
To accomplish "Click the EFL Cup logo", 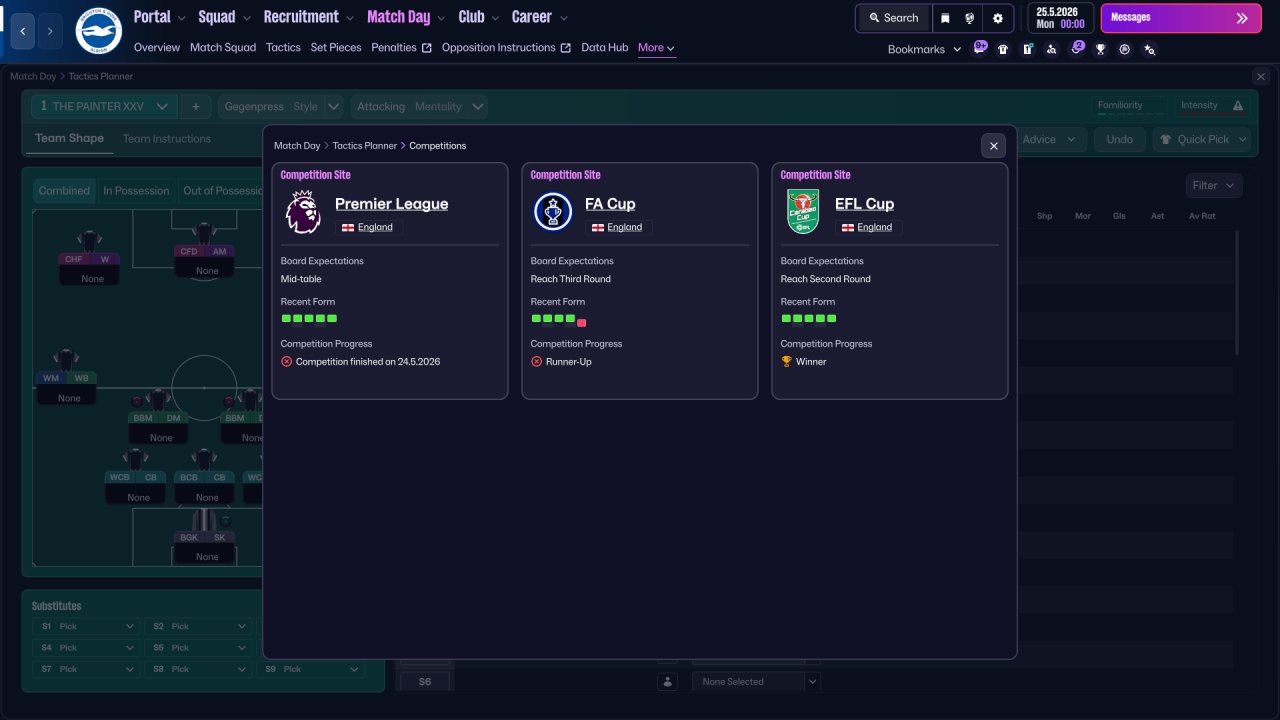I will tap(803, 212).
